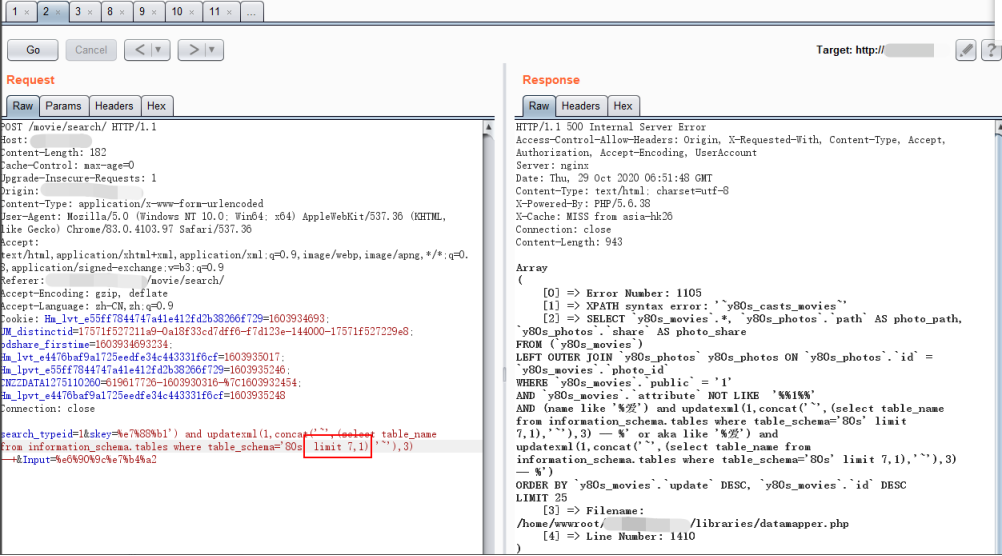Click the Content-Length: 943 response line
This screenshot has height=556, width=1002.
click(569, 242)
